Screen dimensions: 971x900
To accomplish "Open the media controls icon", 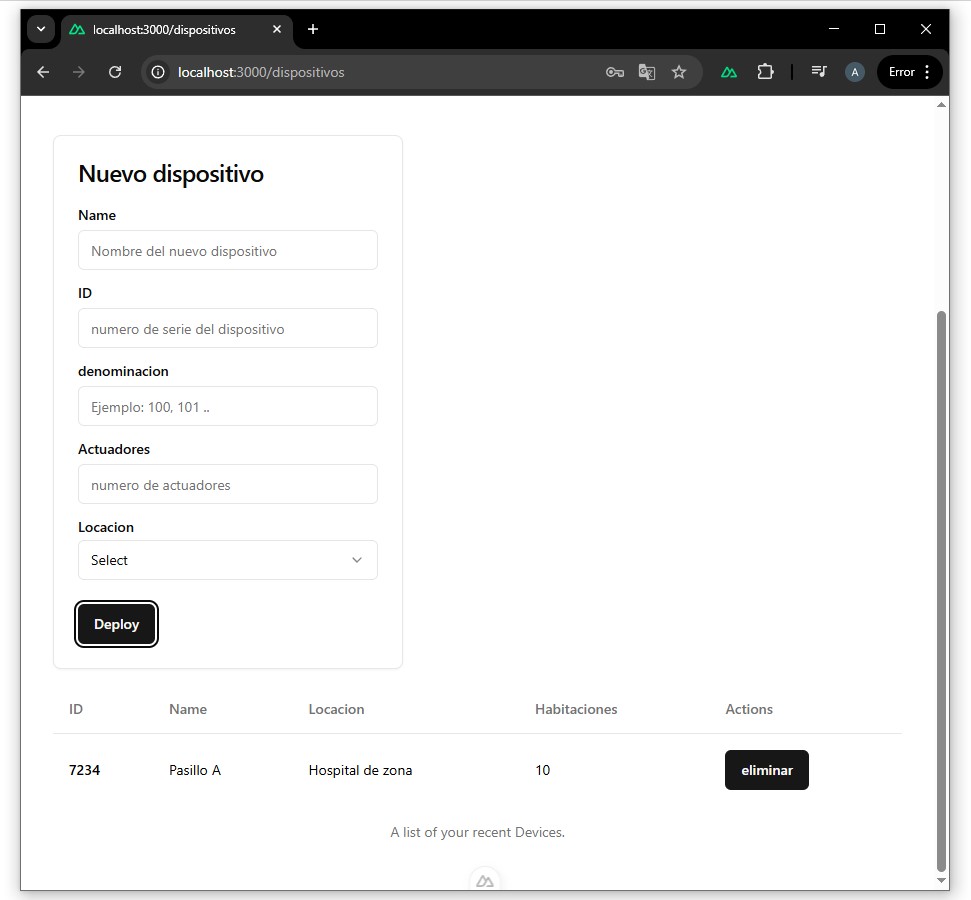I will (x=819, y=72).
